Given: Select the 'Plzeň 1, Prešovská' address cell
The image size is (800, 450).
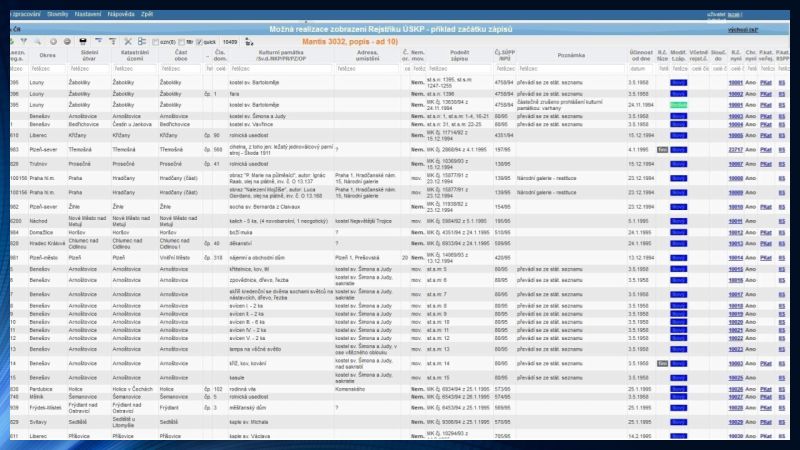Looking at the screenshot, I should (x=357, y=258).
